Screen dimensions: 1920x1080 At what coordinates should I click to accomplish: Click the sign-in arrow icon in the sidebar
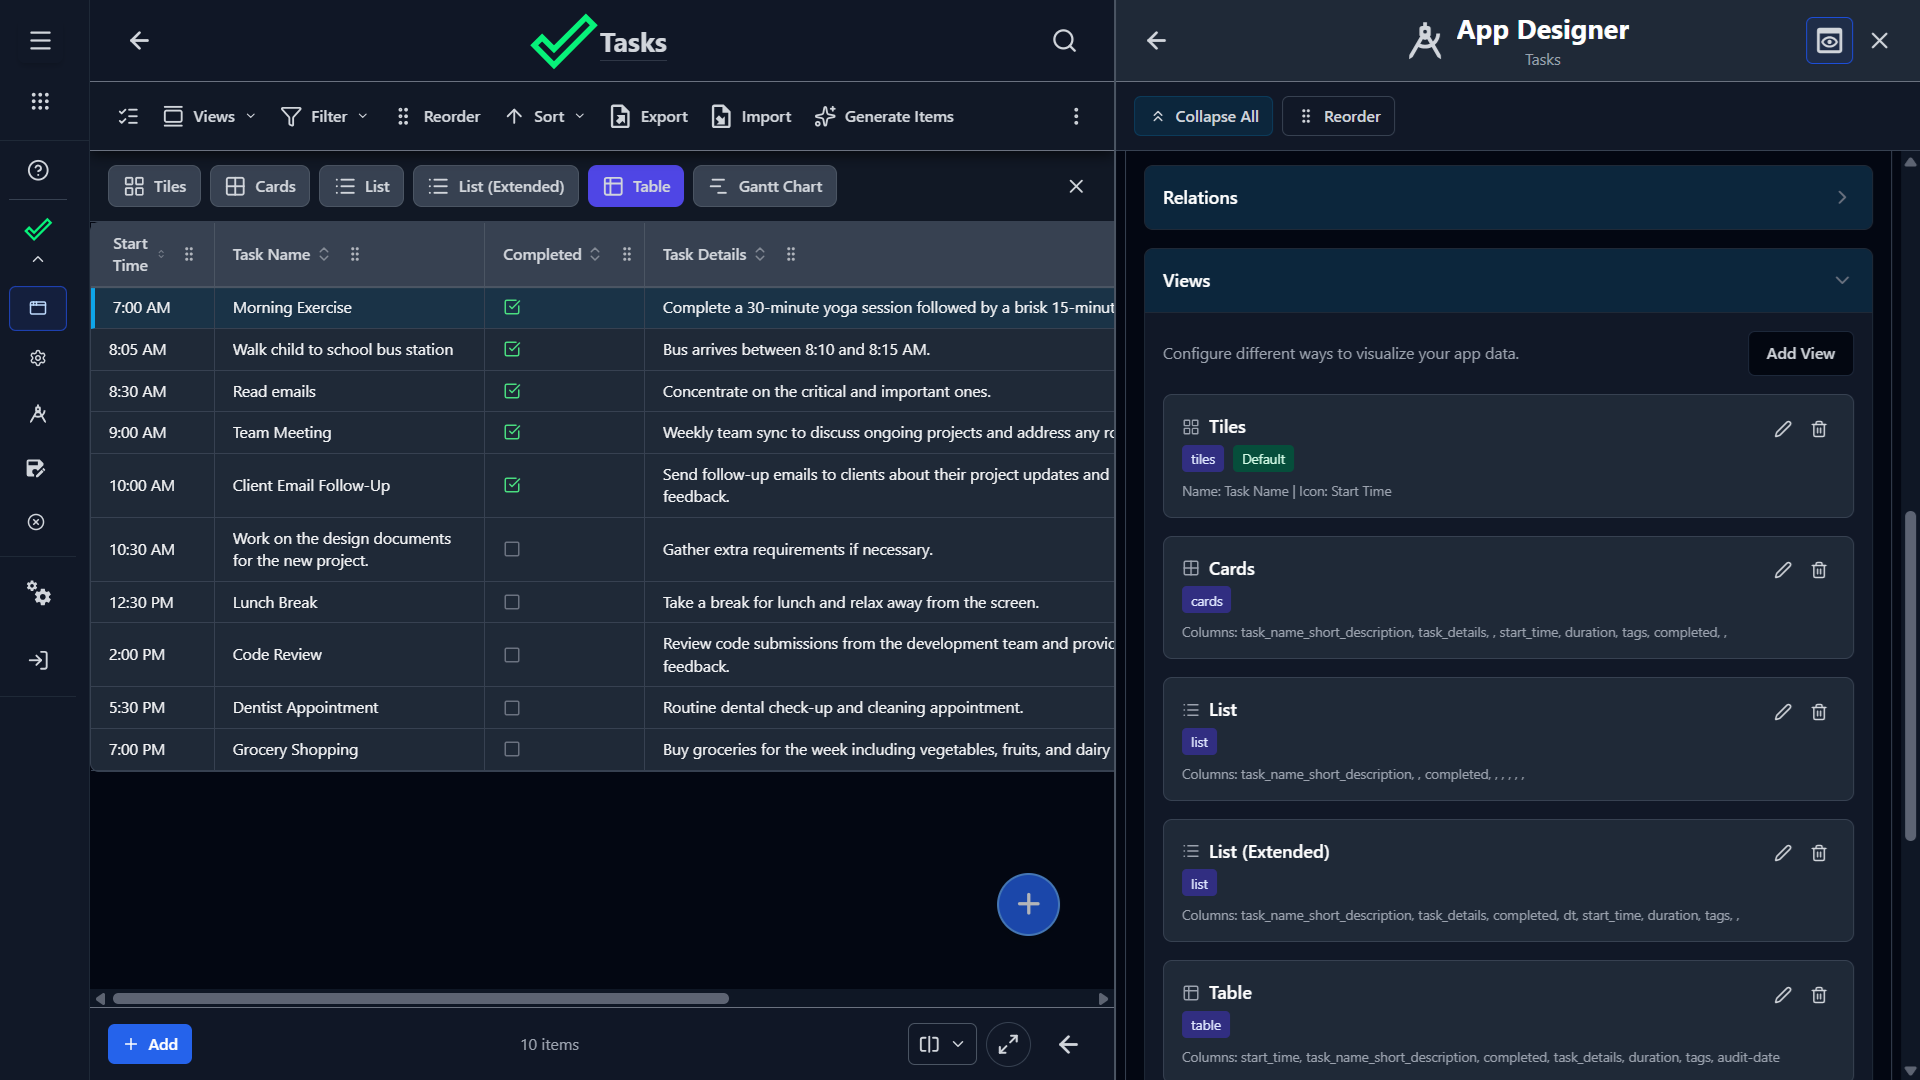(x=38, y=660)
